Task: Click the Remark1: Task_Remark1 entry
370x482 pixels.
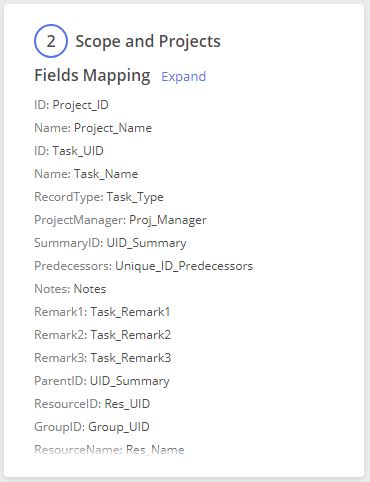Action: click(102, 312)
